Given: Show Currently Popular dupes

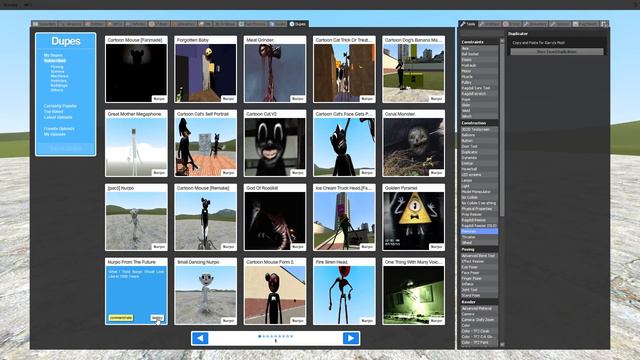Looking at the screenshot, I should [x=60, y=106].
